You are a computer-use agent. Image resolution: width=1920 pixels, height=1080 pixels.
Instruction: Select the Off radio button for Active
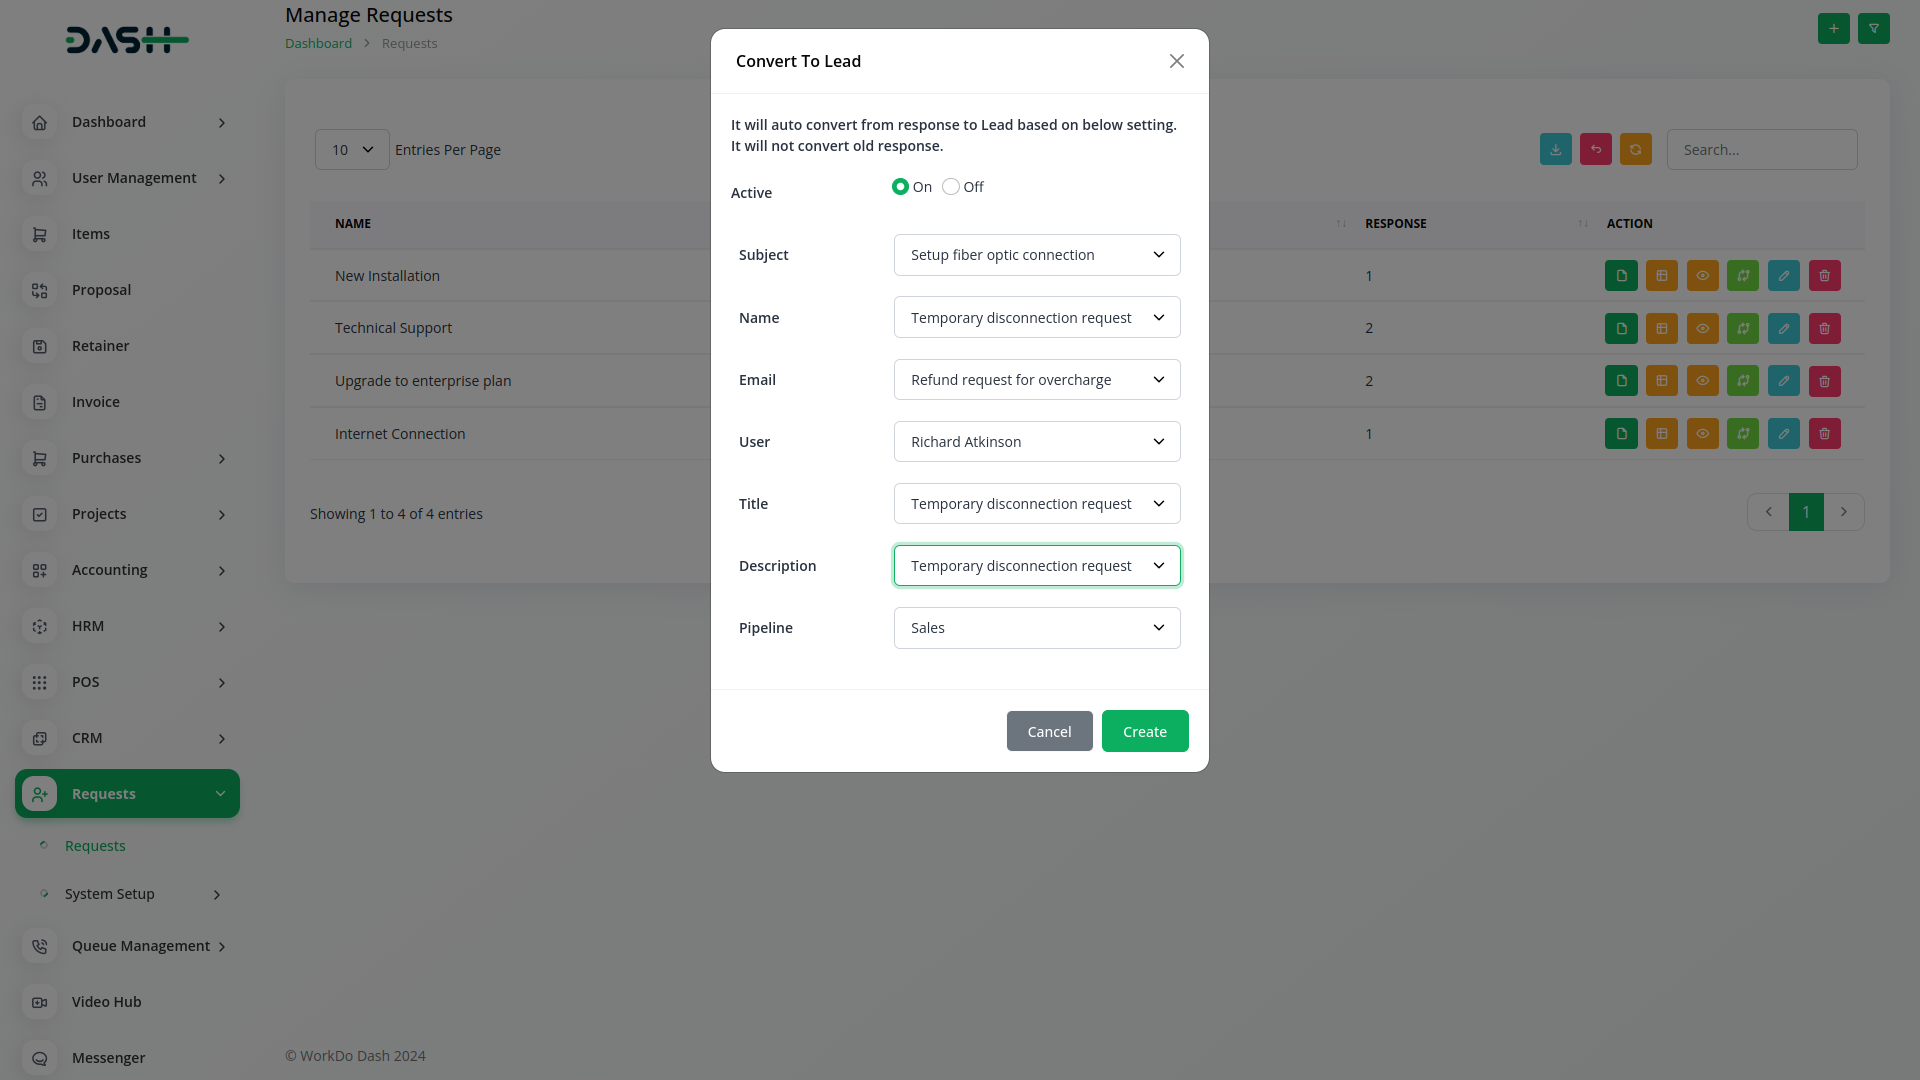[951, 187]
